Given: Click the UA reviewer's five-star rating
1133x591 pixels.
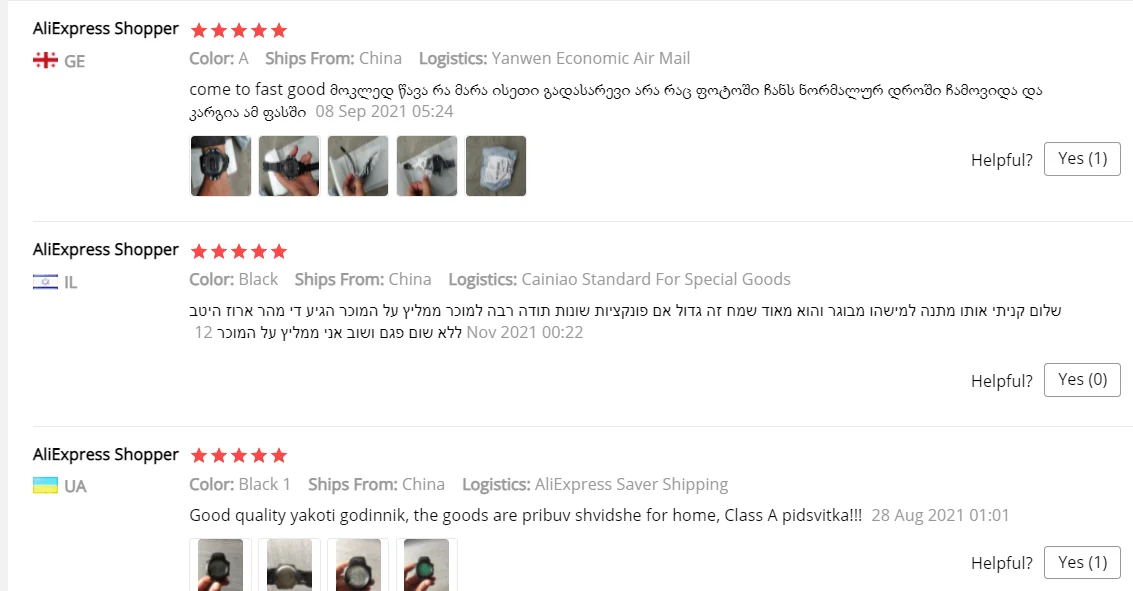Looking at the screenshot, I should click(x=238, y=456).
